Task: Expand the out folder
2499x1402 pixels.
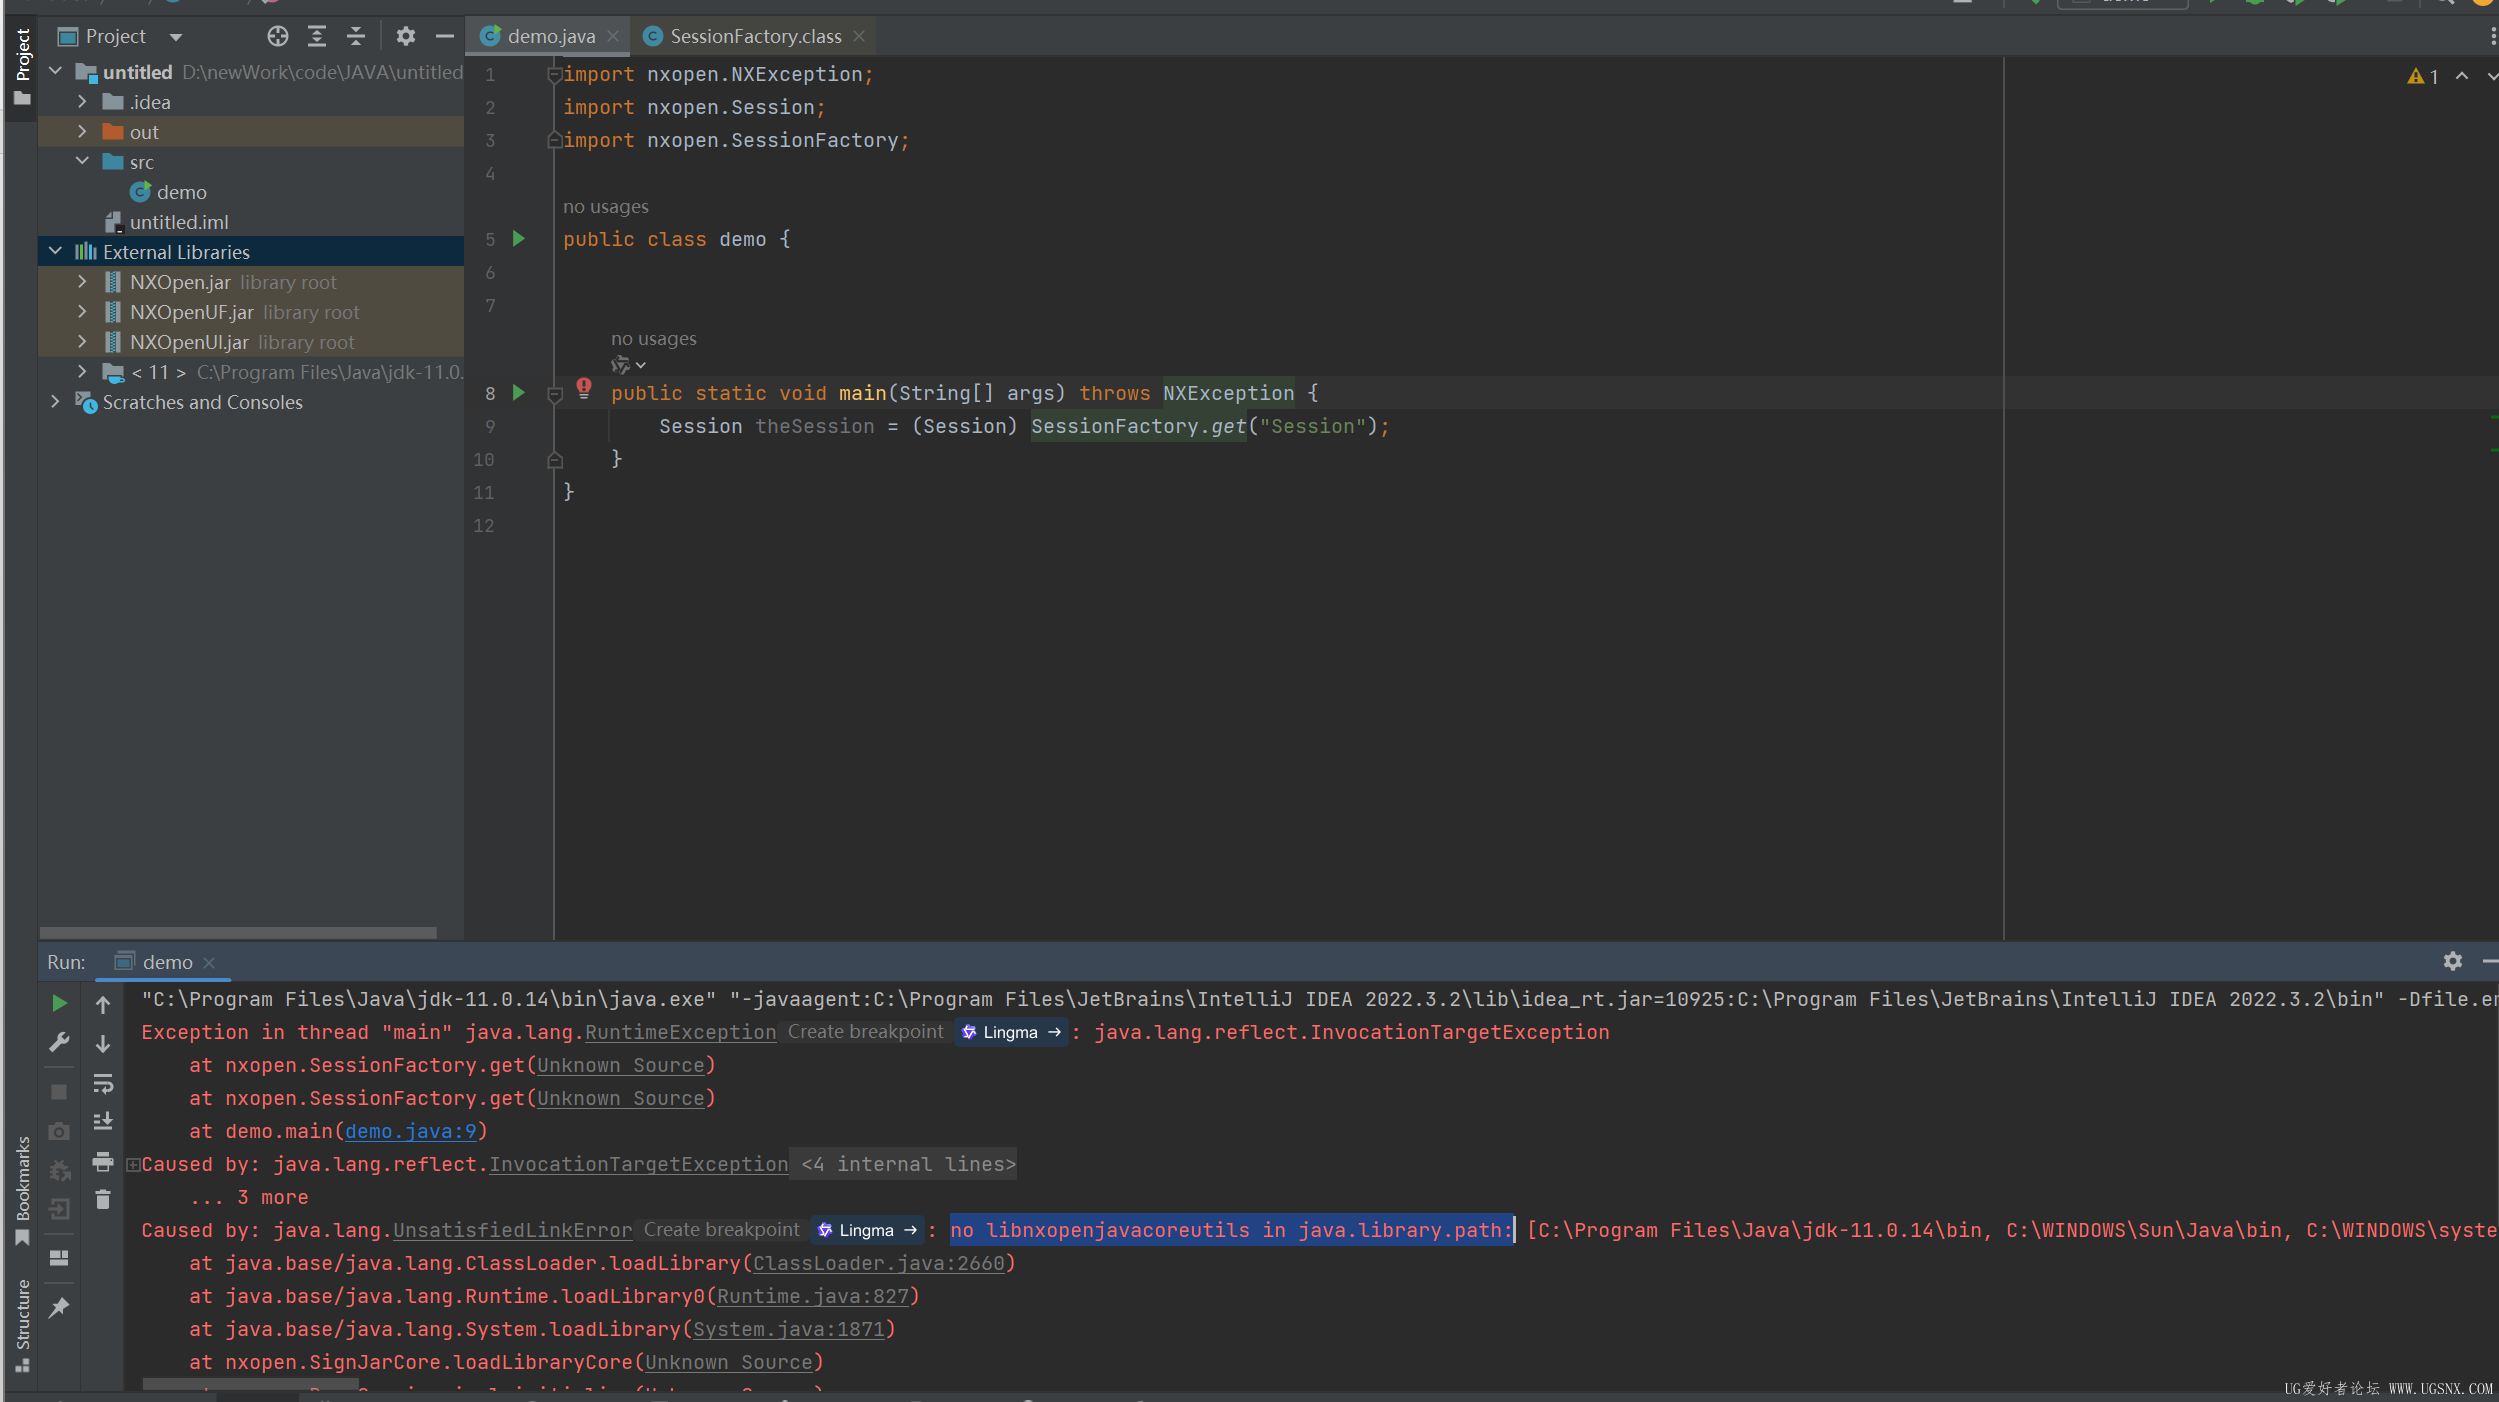Action: pos(82,132)
